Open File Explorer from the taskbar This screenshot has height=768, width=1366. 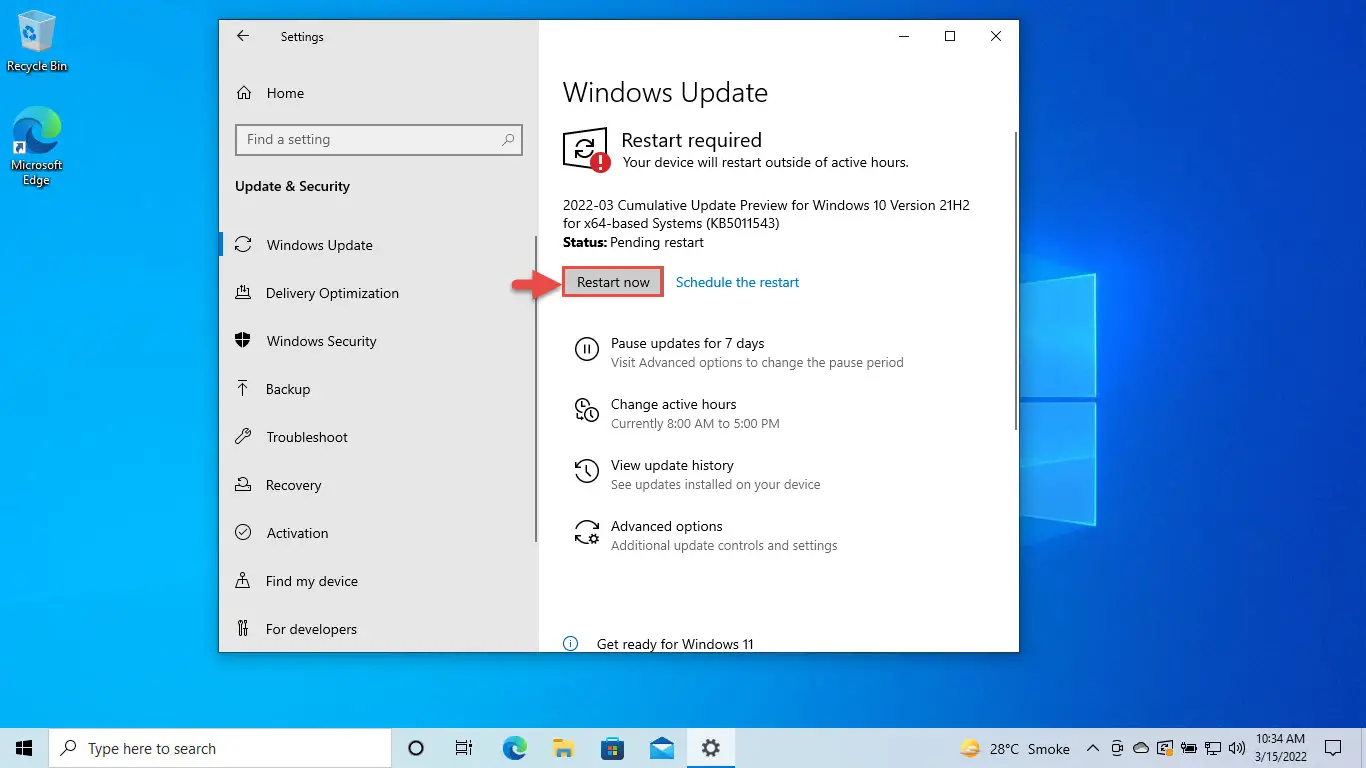pyautogui.click(x=563, y=748)
